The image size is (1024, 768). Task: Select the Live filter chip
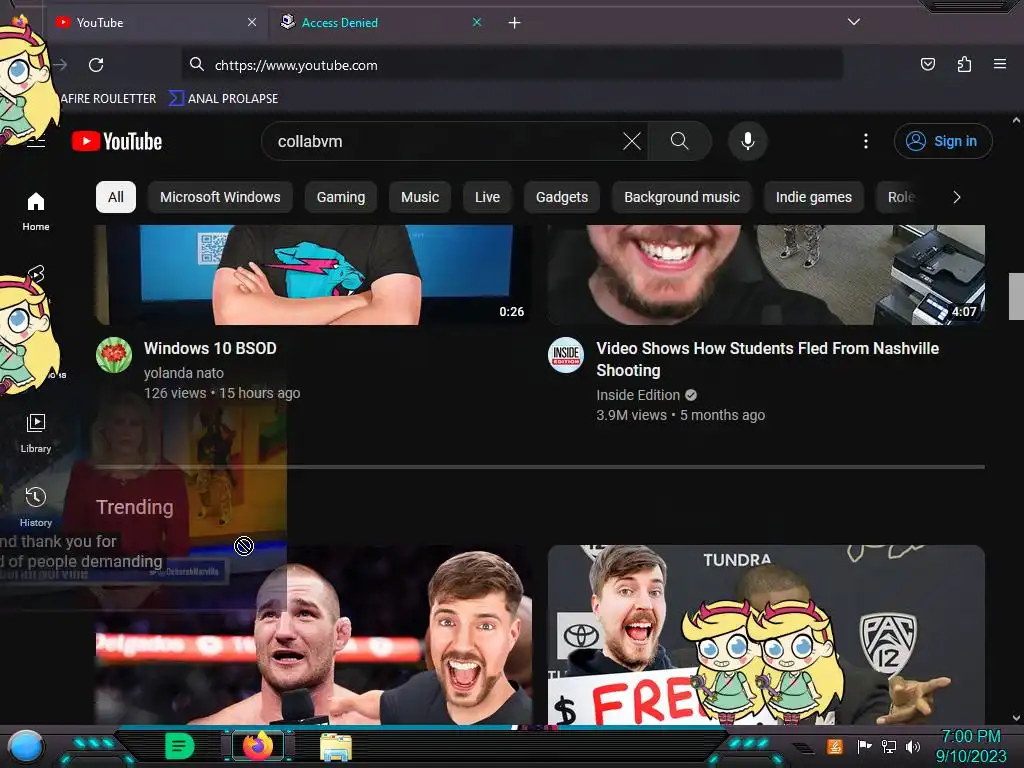click(x=487, y=197)
